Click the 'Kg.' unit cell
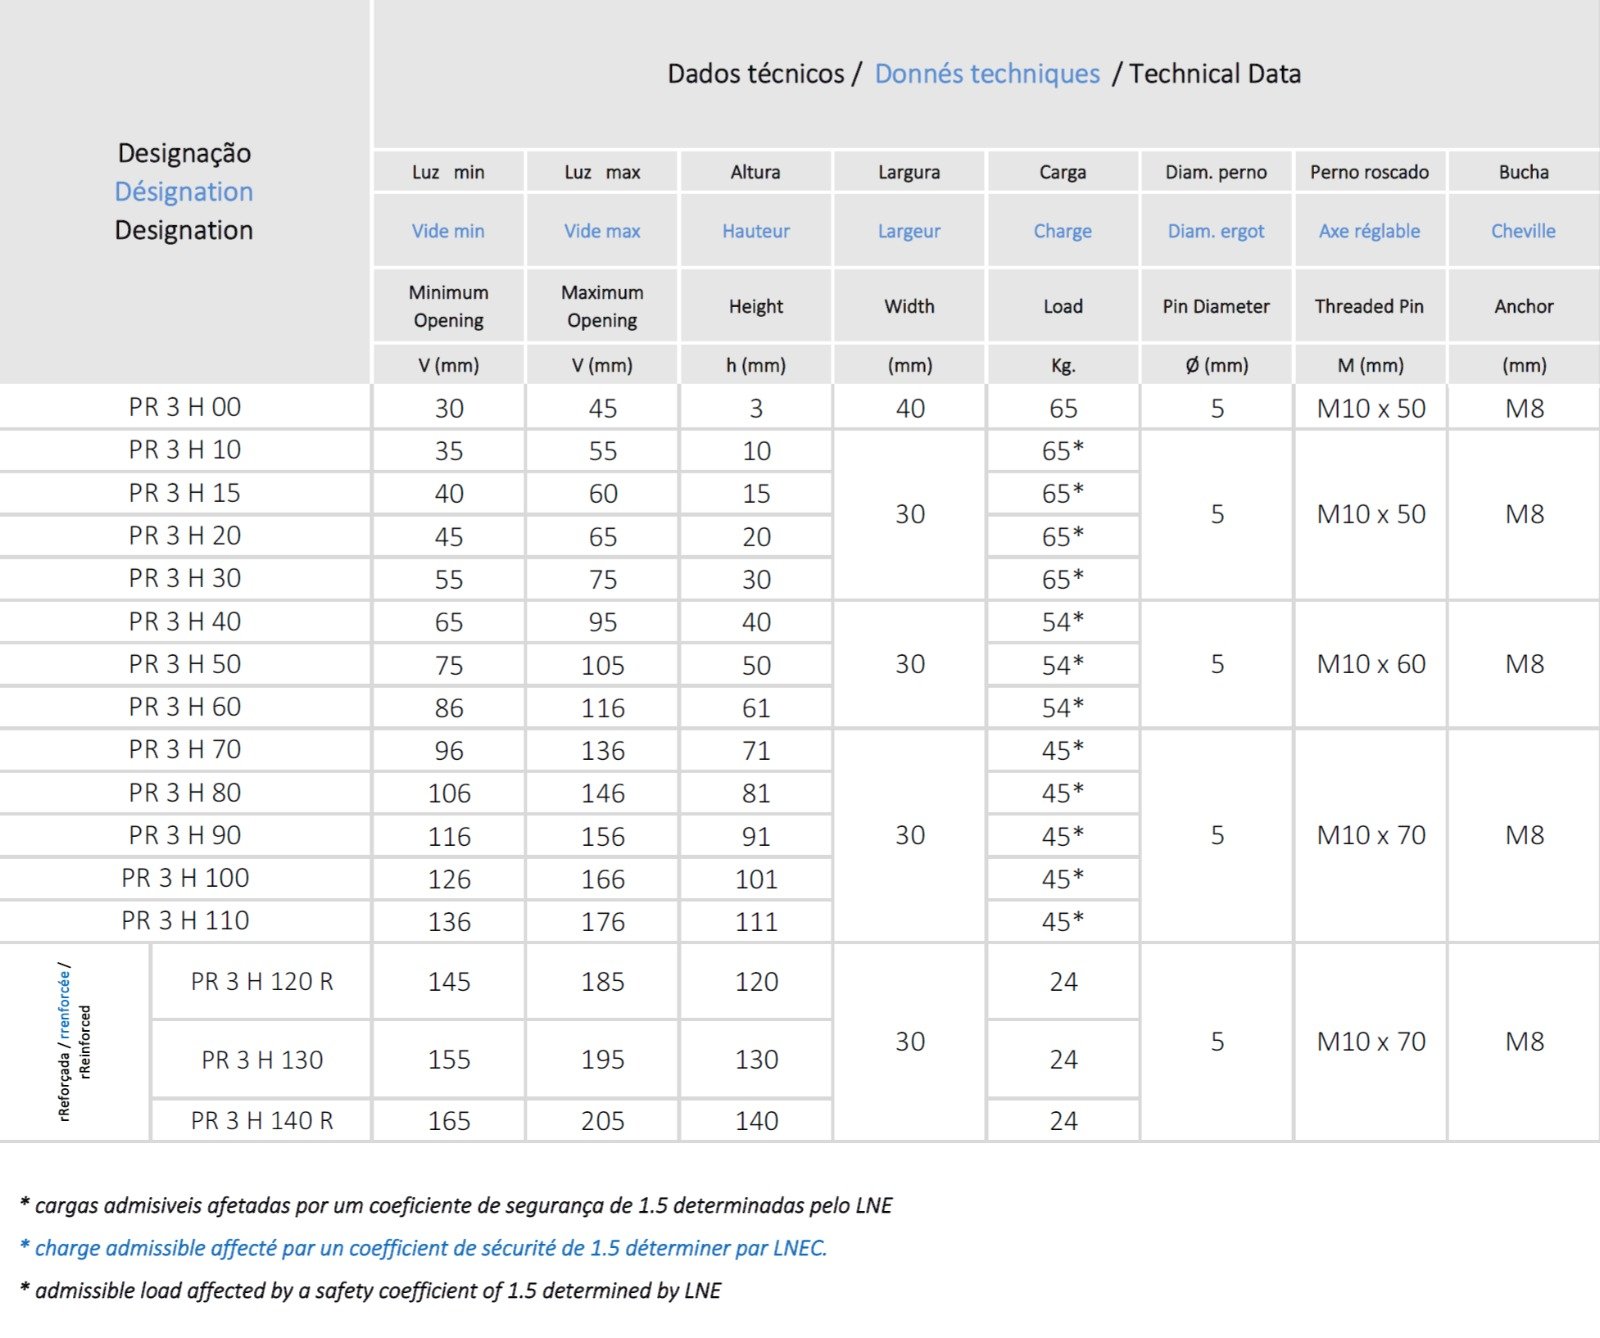This screenshot has width=1600, height=1338. pyautogui.click(x=1063, y=366)
